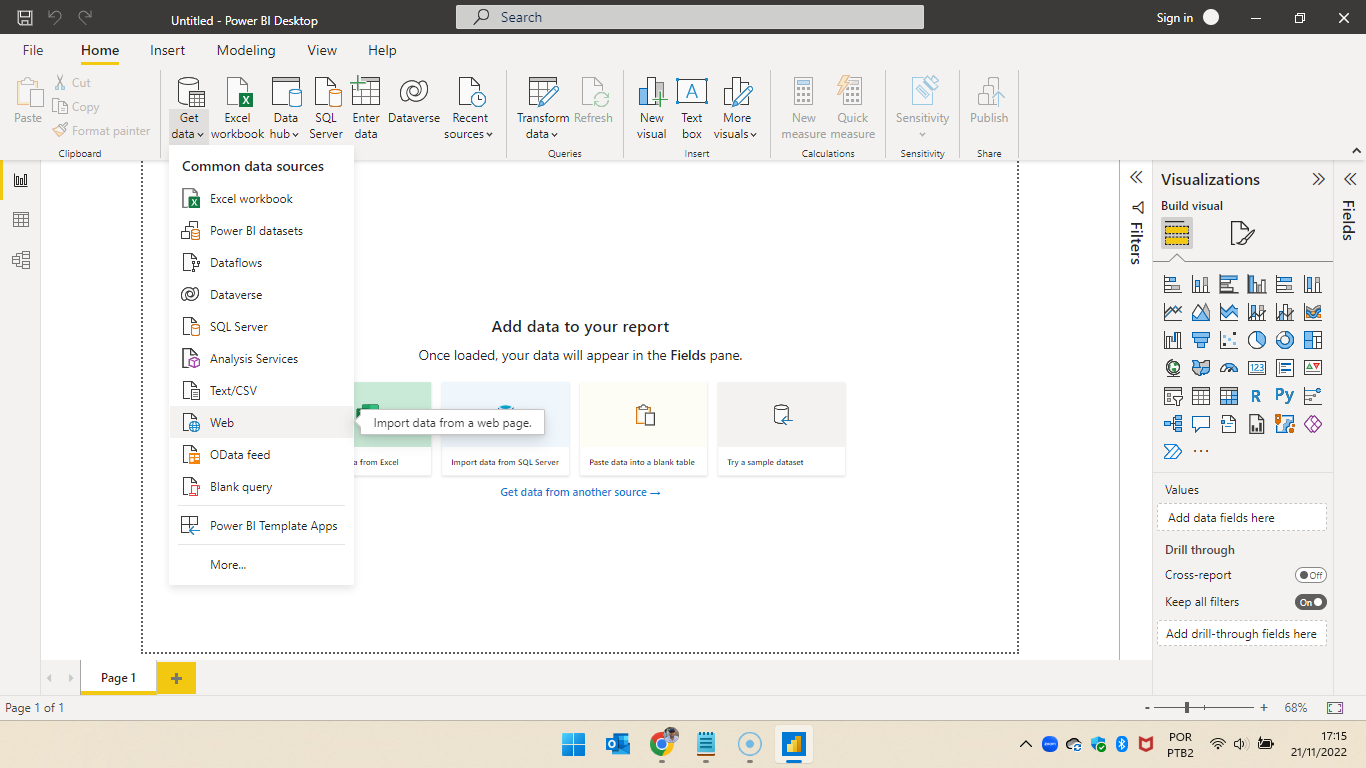
Task: Click Get data from another source link
Action: 580,492
